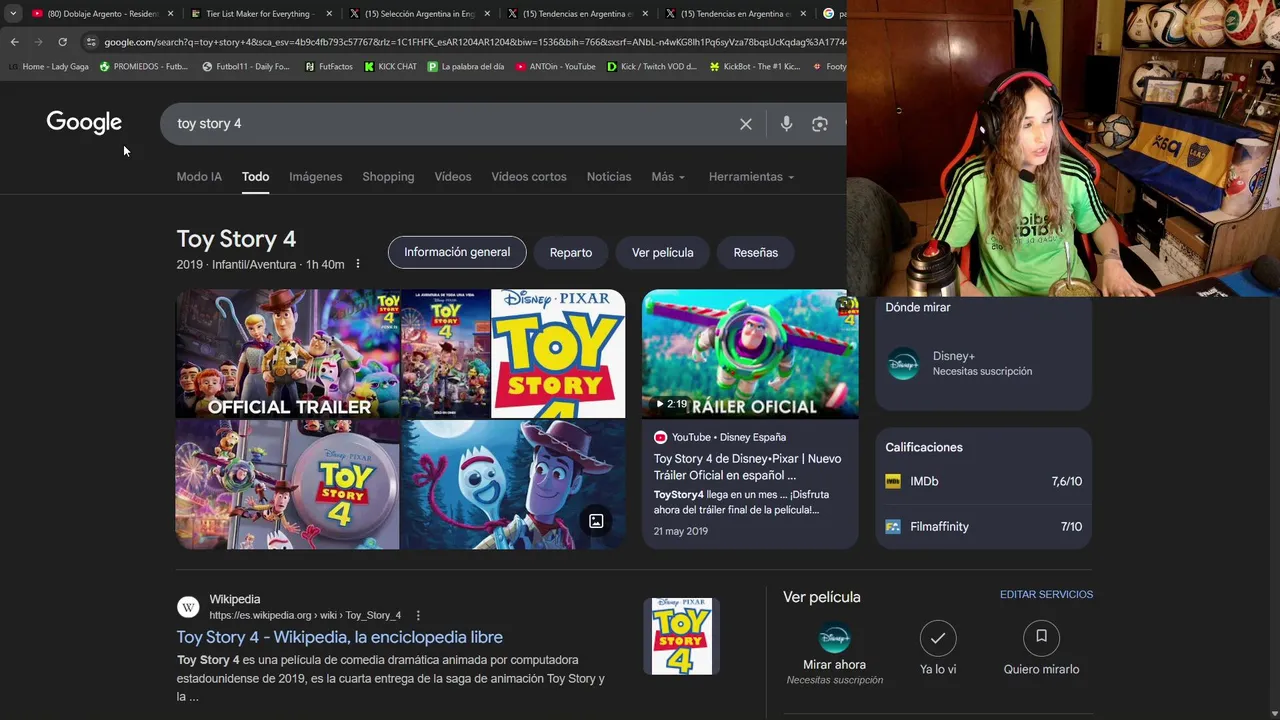The width and height of the screenshot is (1280, 720).
Task: Open La palabra del día bookmark
Action: [466, 67]
